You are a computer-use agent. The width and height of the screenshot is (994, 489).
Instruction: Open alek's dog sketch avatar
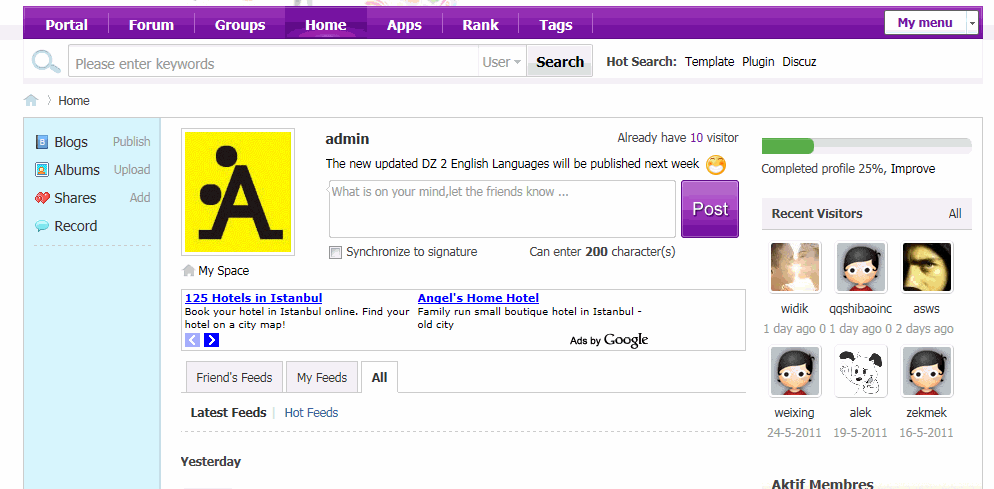click(x=861, y=371)
